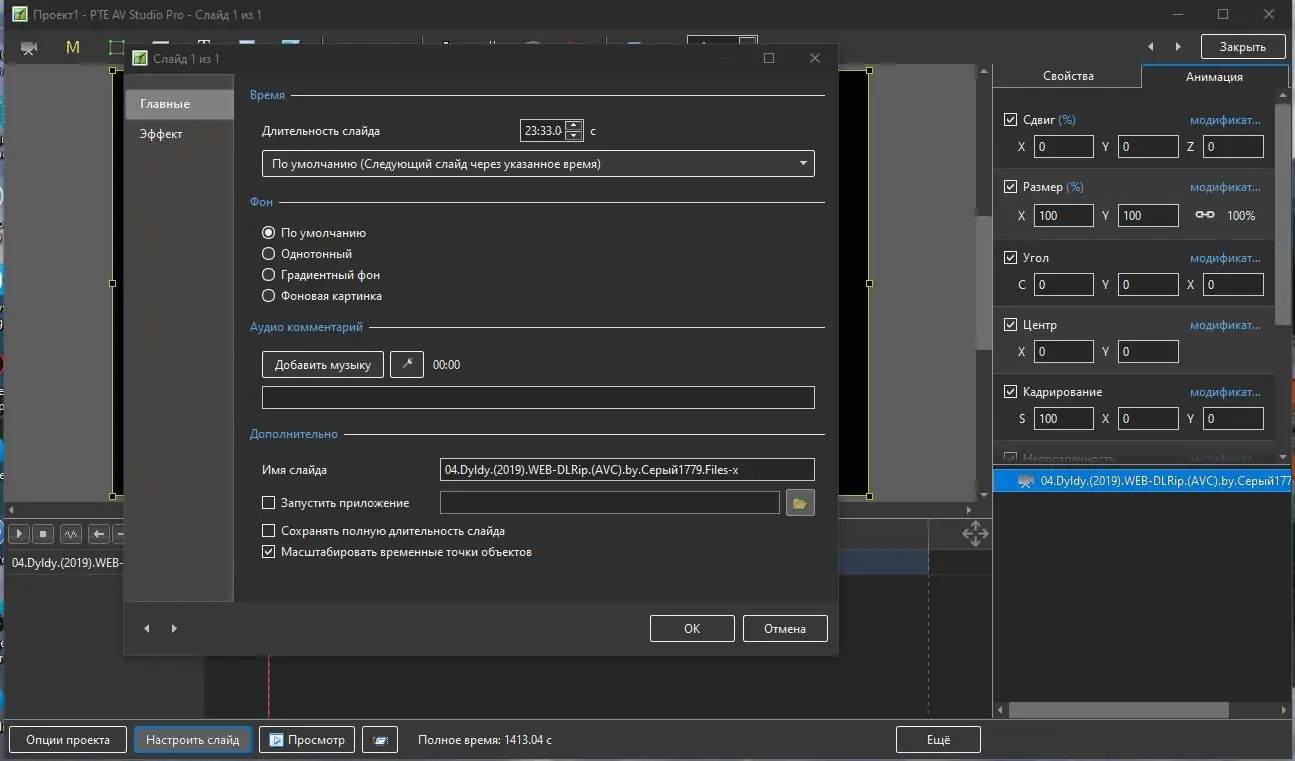Toggle the Угол checkbox in Animation panel
This screenshot has height=761, width=1295.
pyautogui.click(x=1010, y=257)
